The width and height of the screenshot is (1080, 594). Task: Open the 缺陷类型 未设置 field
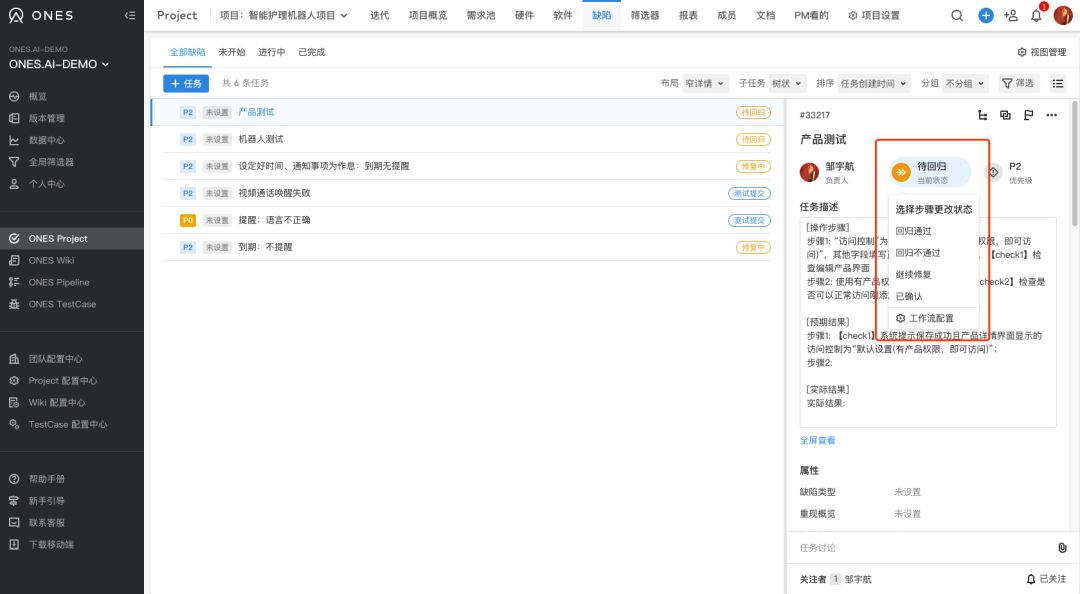click(x=907, y=492)
